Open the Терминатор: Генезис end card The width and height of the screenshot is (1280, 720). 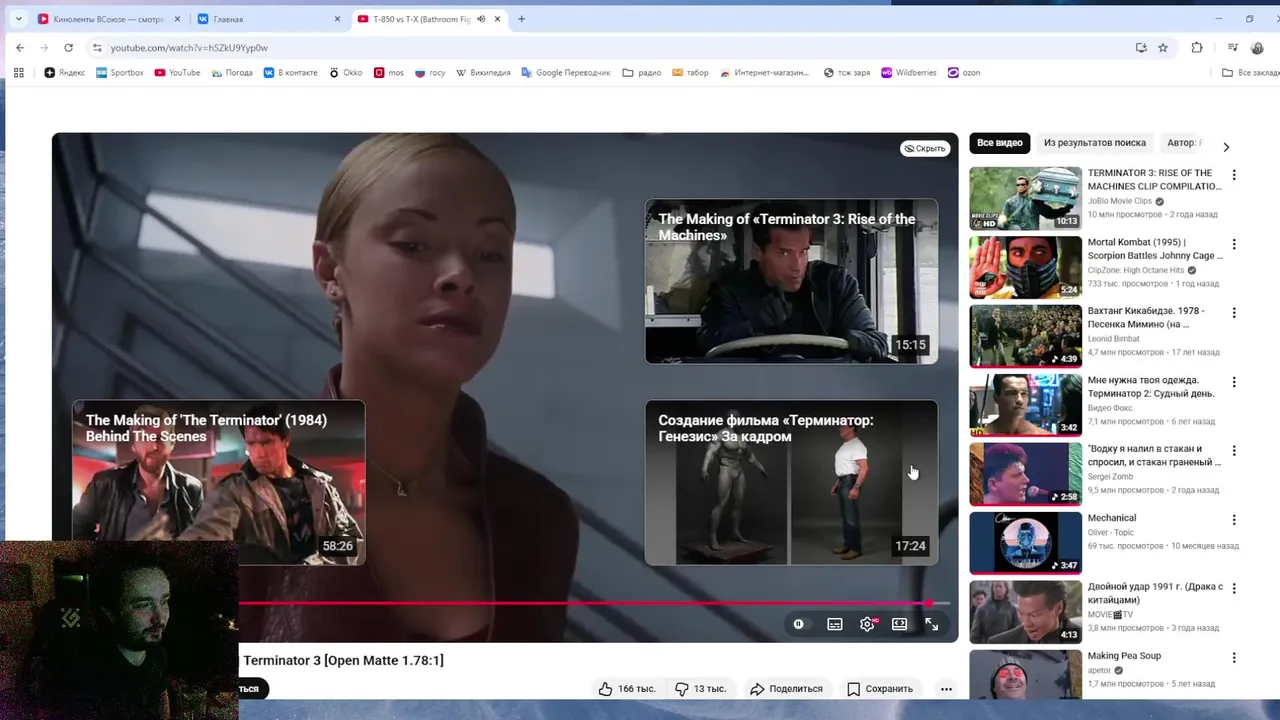(791, 482)
